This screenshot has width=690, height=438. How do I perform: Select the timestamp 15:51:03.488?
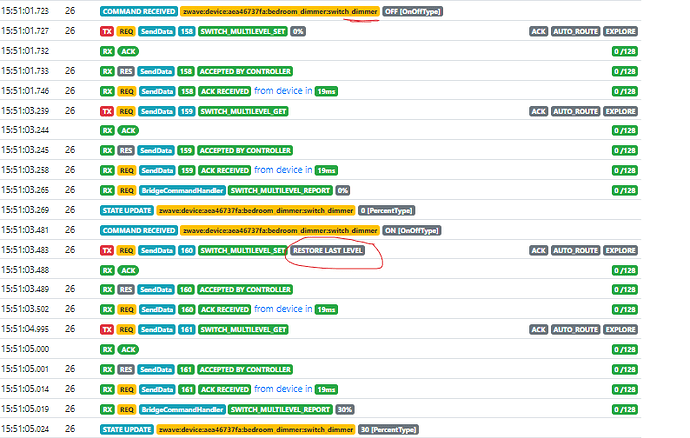point(25,270)
